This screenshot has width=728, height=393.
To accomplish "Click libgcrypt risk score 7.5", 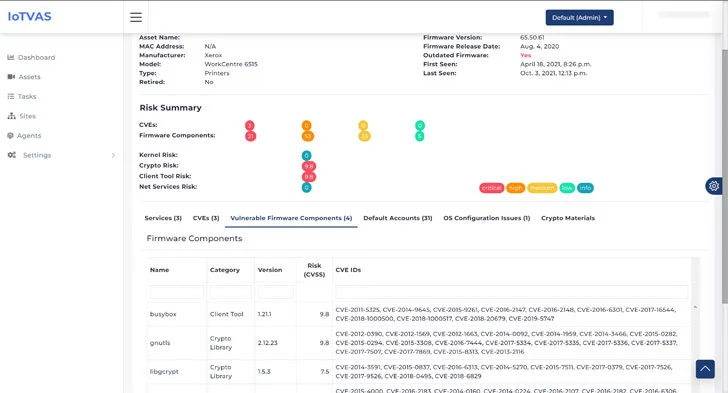I will coord(325,372).
